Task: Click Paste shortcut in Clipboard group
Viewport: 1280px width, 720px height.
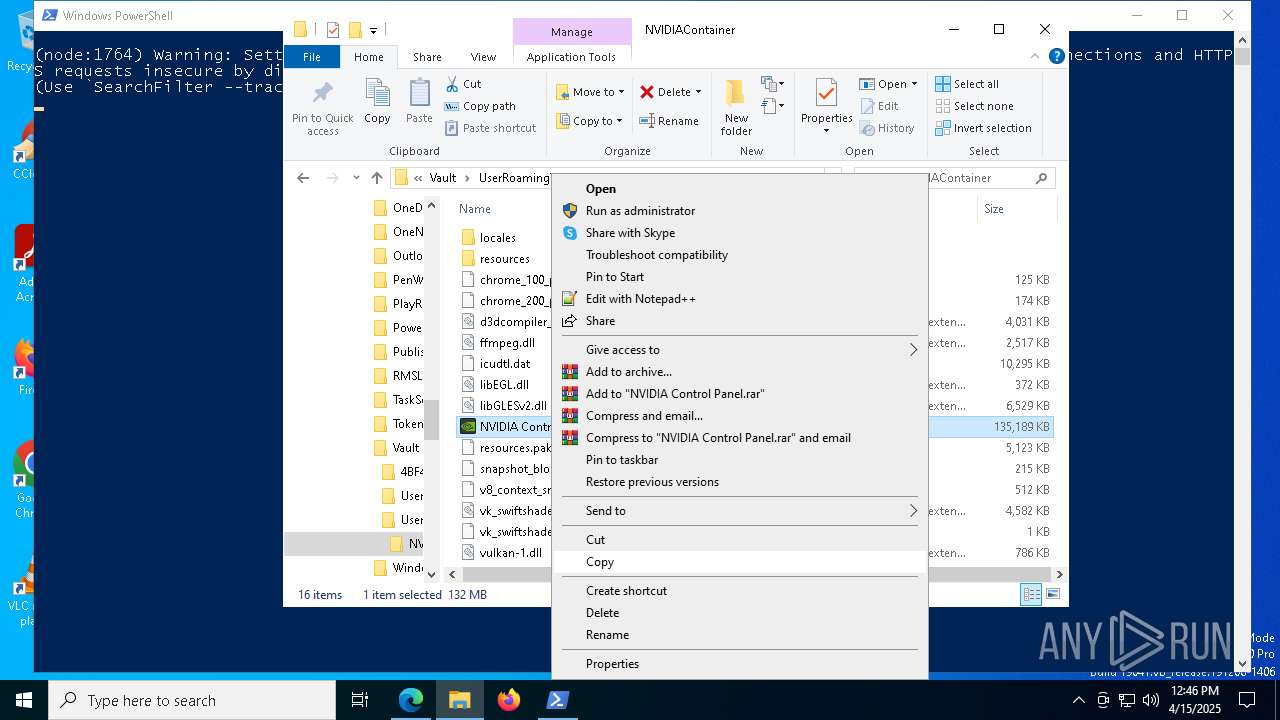Action: pos(490,128)
